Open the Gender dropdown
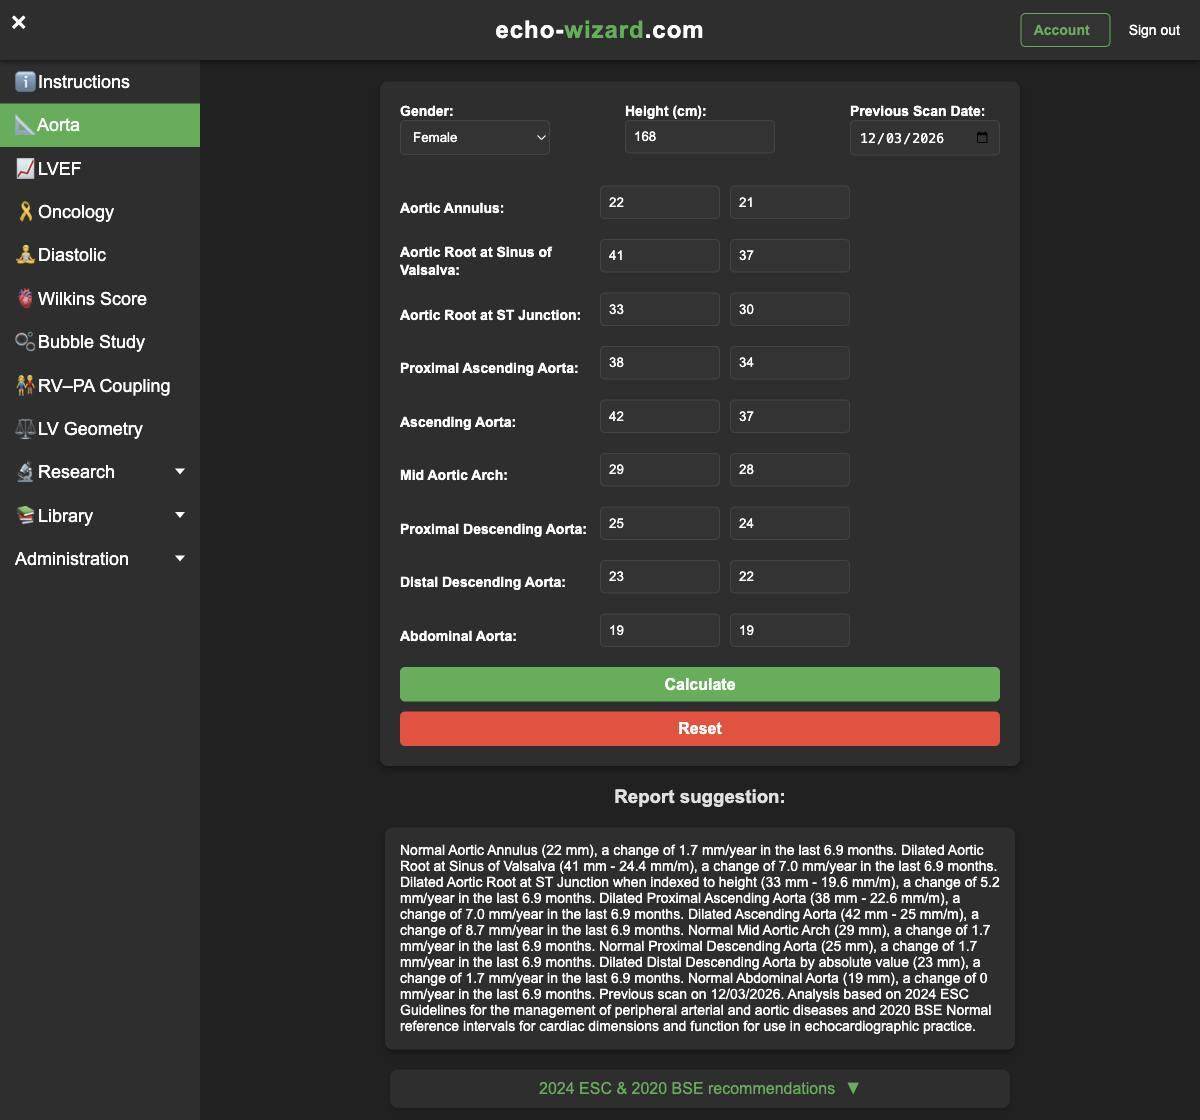The width and height of the screenshot is (1200, 1120). tap(475, 138)
